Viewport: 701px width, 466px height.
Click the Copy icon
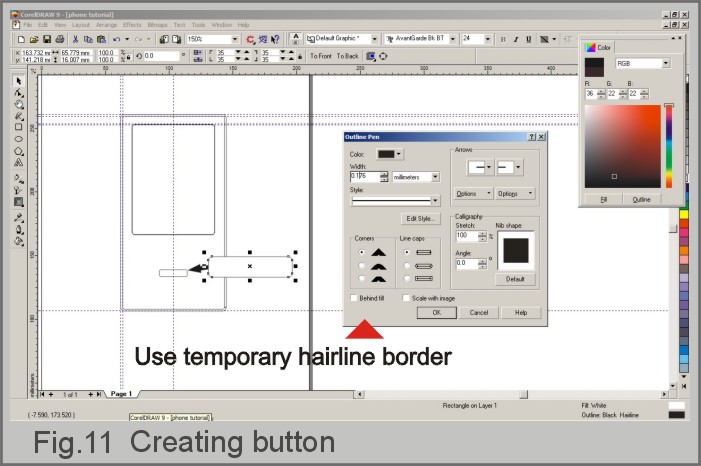pyautogui.click(x=88, y=39)
